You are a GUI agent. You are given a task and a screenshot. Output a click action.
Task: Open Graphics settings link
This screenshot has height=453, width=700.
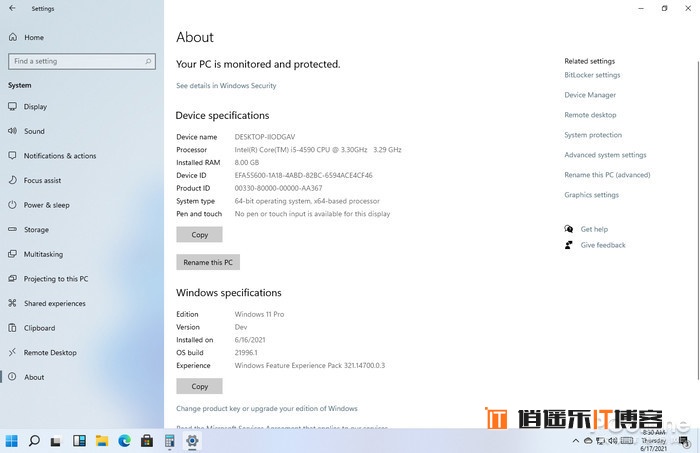[591, 195]
